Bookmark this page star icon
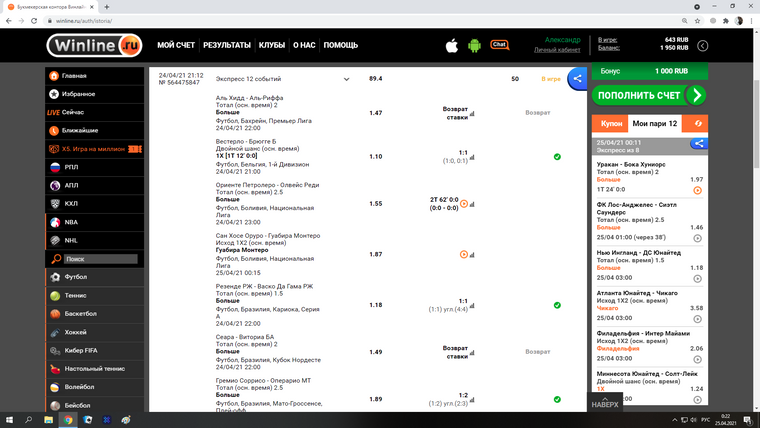Image resolution: width=760 pixels, height=428 pixels. coord(697,21)
